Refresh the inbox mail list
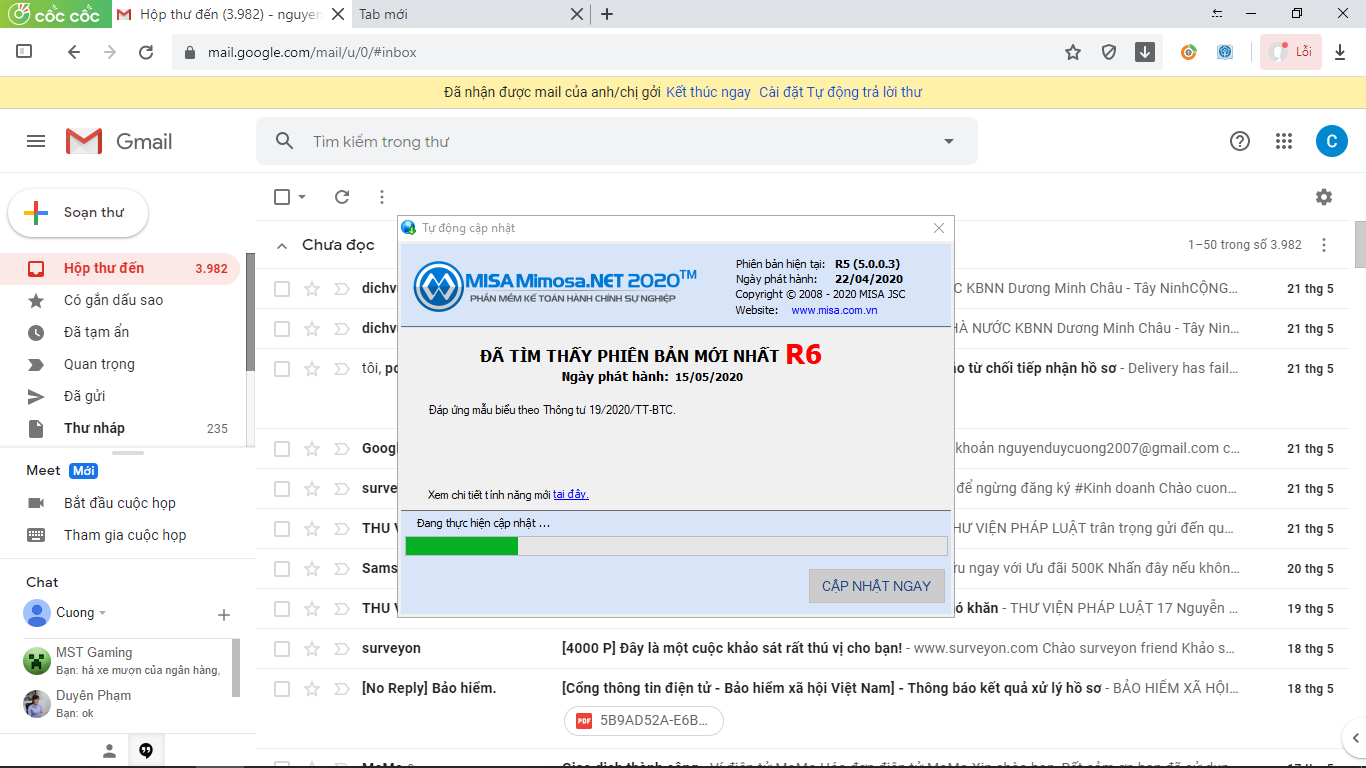This screenshot has height=768, width=1366. click(342, 197)
